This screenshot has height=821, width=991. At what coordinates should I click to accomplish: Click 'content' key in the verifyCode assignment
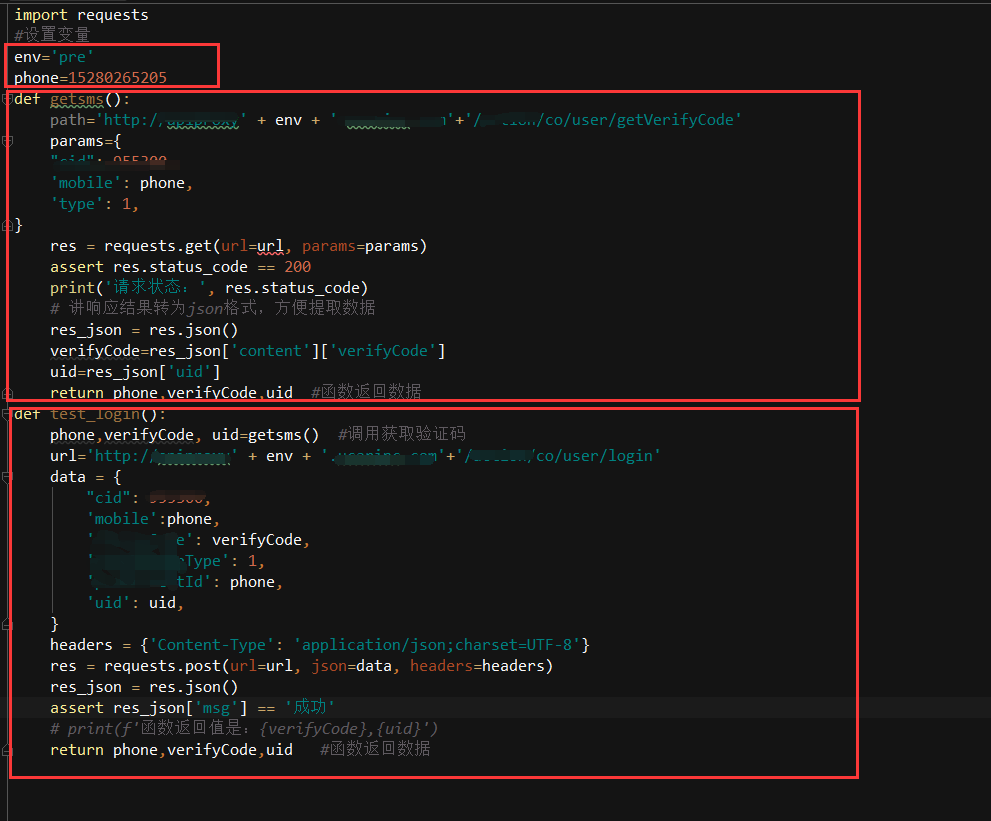pos(271,351)
